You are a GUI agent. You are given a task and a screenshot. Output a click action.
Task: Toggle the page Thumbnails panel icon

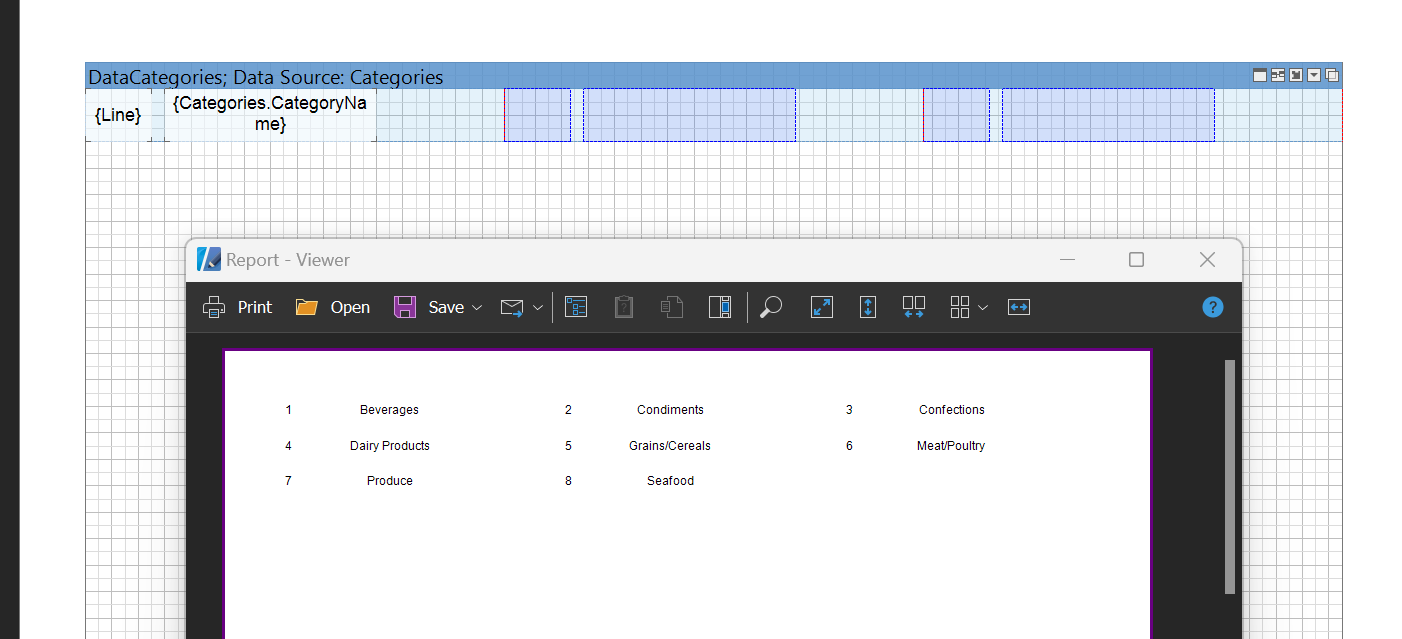(720, 307)
